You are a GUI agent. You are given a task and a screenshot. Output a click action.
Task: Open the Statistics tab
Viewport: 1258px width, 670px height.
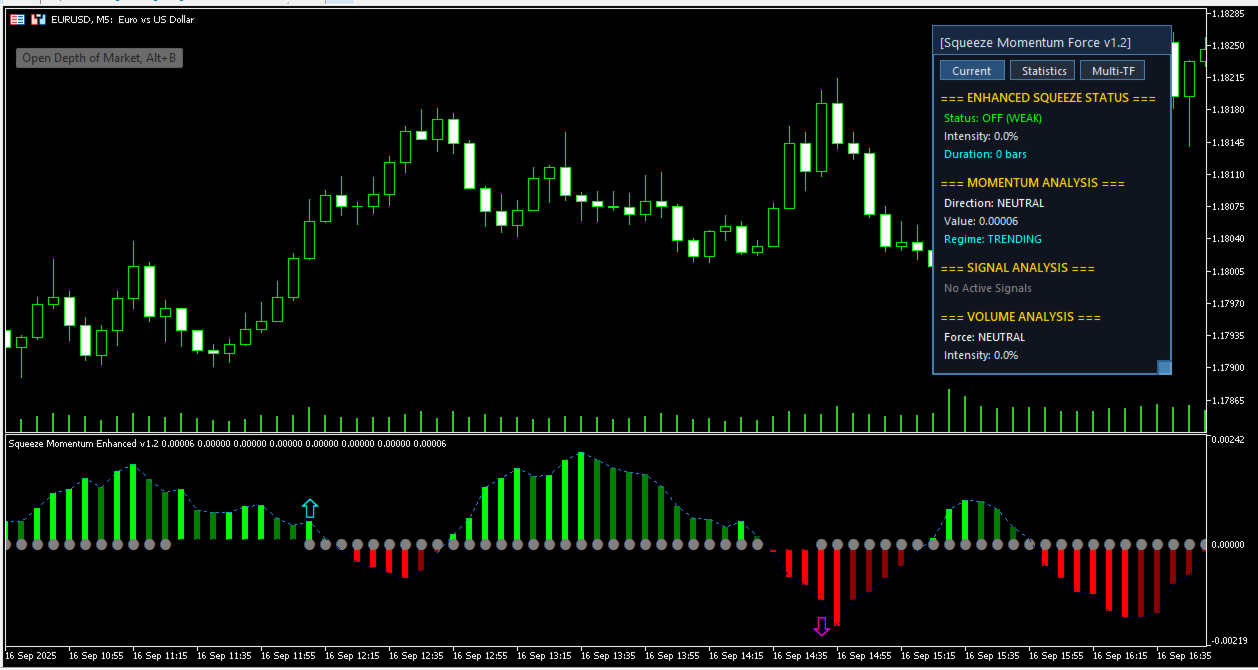1043,71
